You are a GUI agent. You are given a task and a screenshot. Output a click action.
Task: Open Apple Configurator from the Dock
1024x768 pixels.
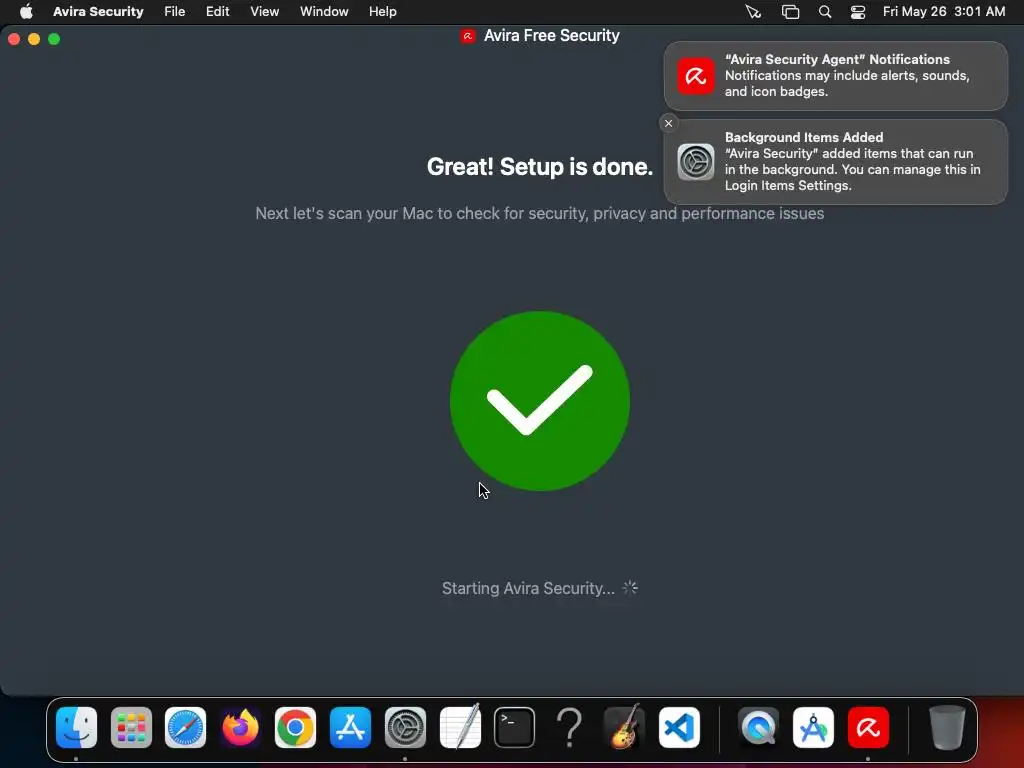coord(813,728)
